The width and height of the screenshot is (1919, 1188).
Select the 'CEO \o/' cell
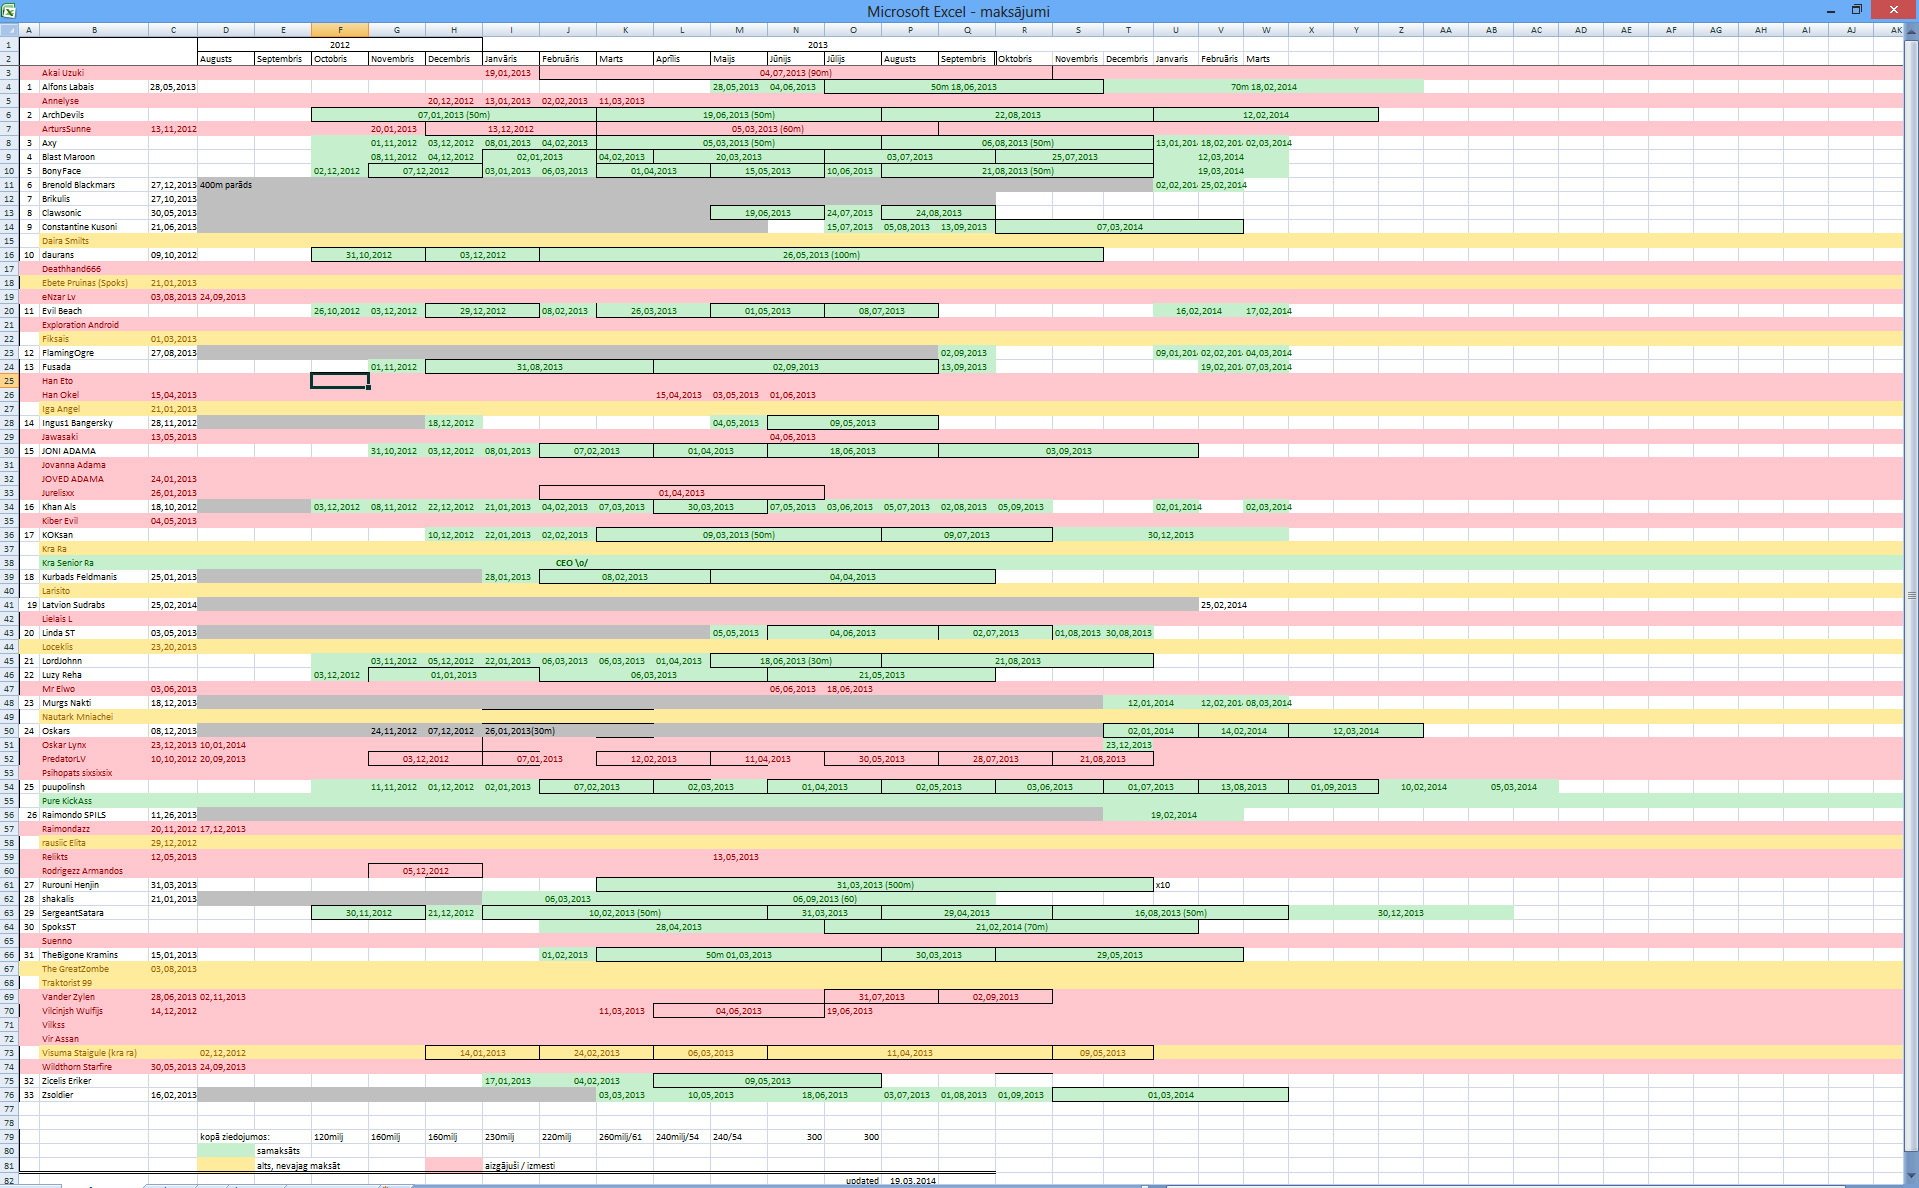click(x=568, y=563)
